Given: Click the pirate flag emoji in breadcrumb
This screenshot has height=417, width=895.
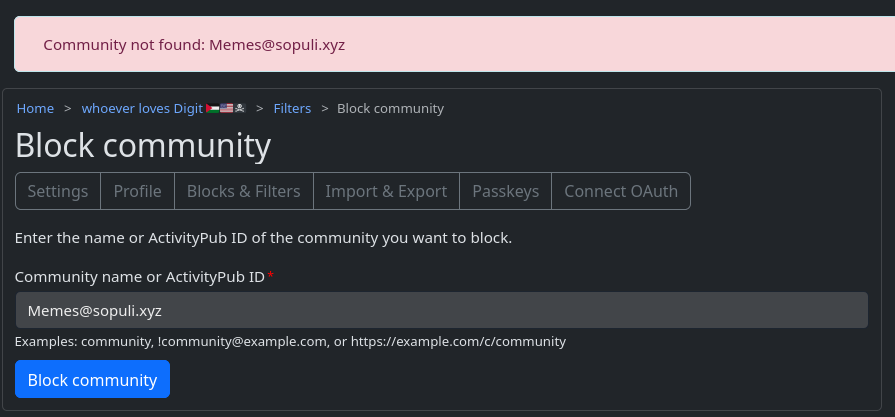Looking at the screenshot, I should [239, 108].
